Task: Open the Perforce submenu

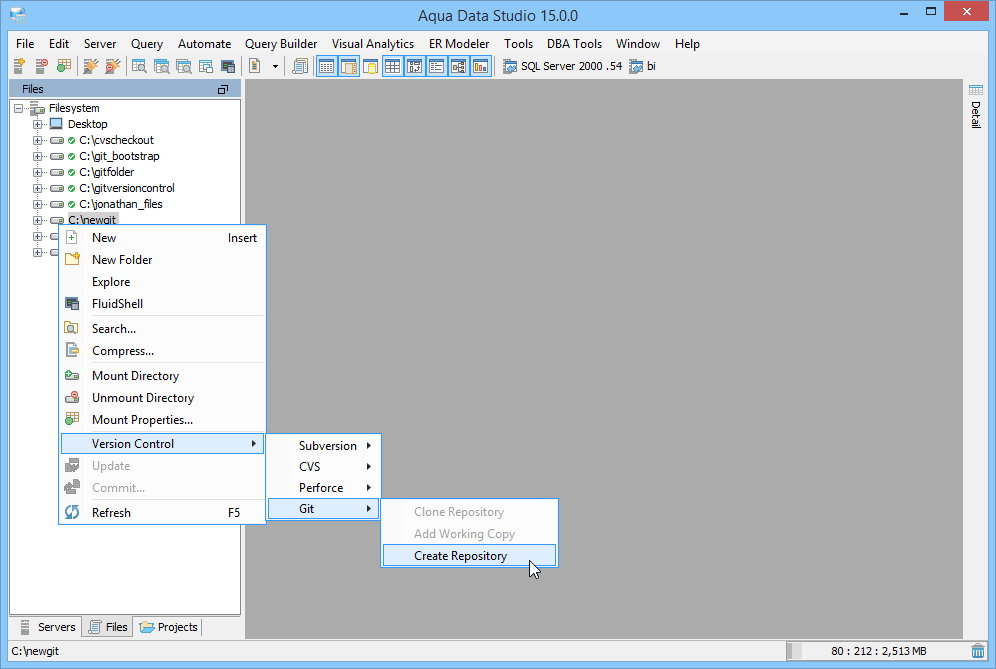Action: click(323, 488)
